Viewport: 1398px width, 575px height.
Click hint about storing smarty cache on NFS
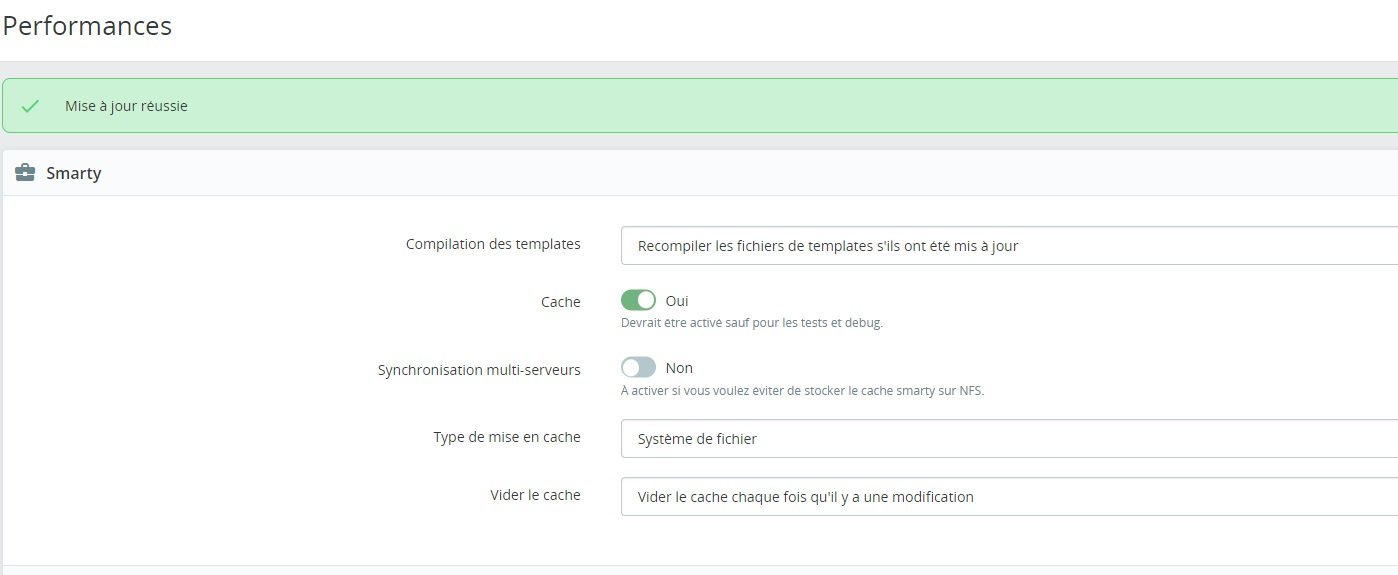(x=803, y=391)
